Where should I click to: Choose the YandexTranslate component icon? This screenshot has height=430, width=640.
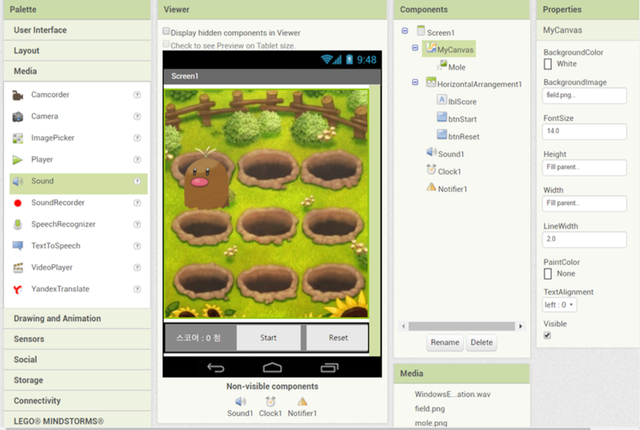click(18, 289)
